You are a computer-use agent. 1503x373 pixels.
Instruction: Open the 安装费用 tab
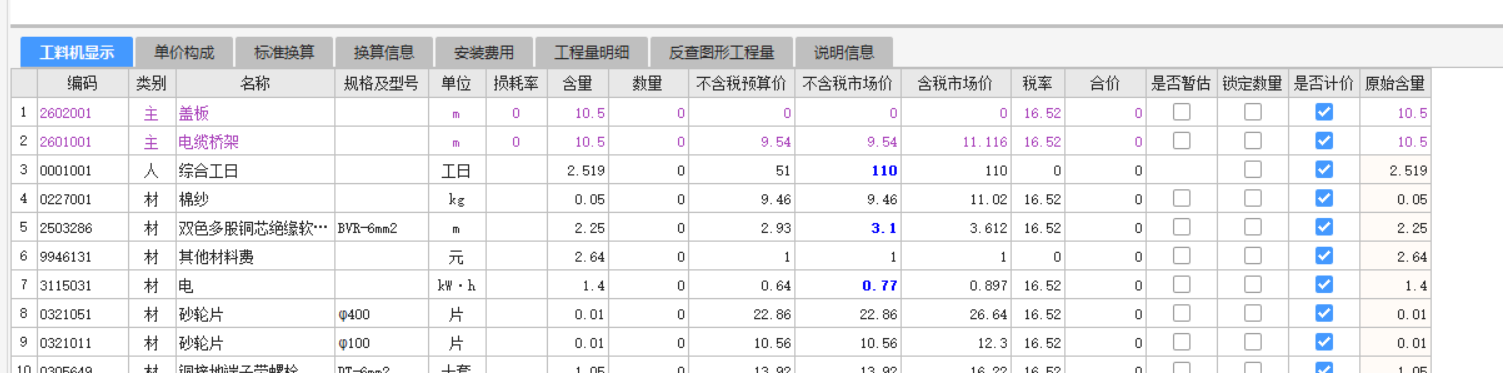(484, 52)
